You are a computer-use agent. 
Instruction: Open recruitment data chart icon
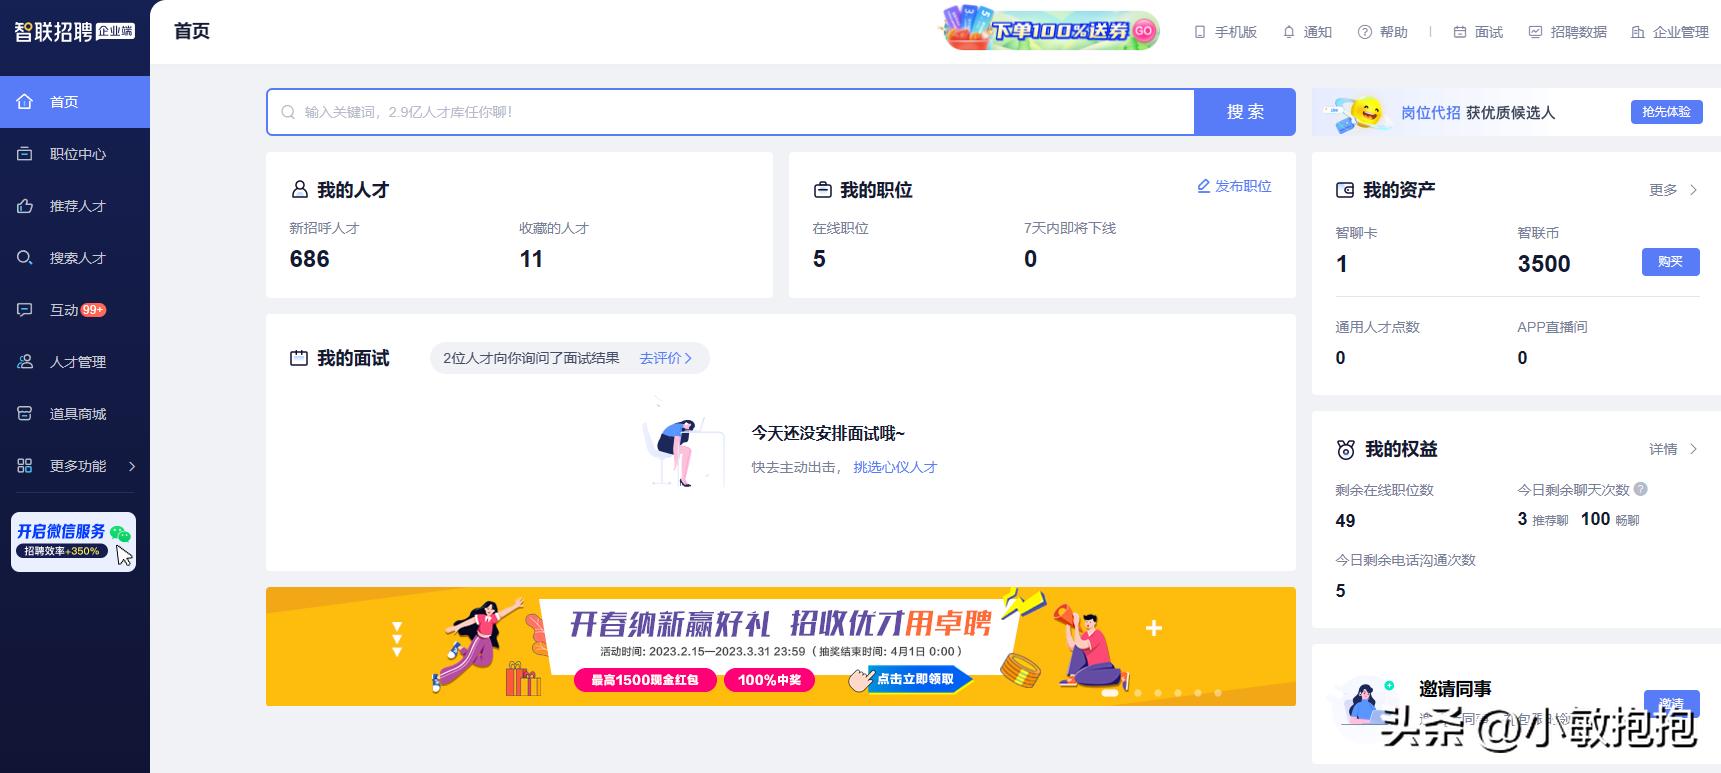[1535, 32]
